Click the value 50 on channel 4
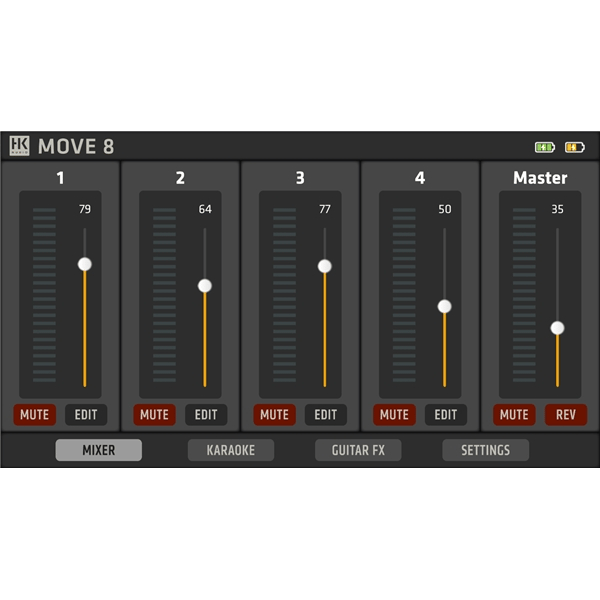Screen dimensions: 600x600 tap(445, 209)
